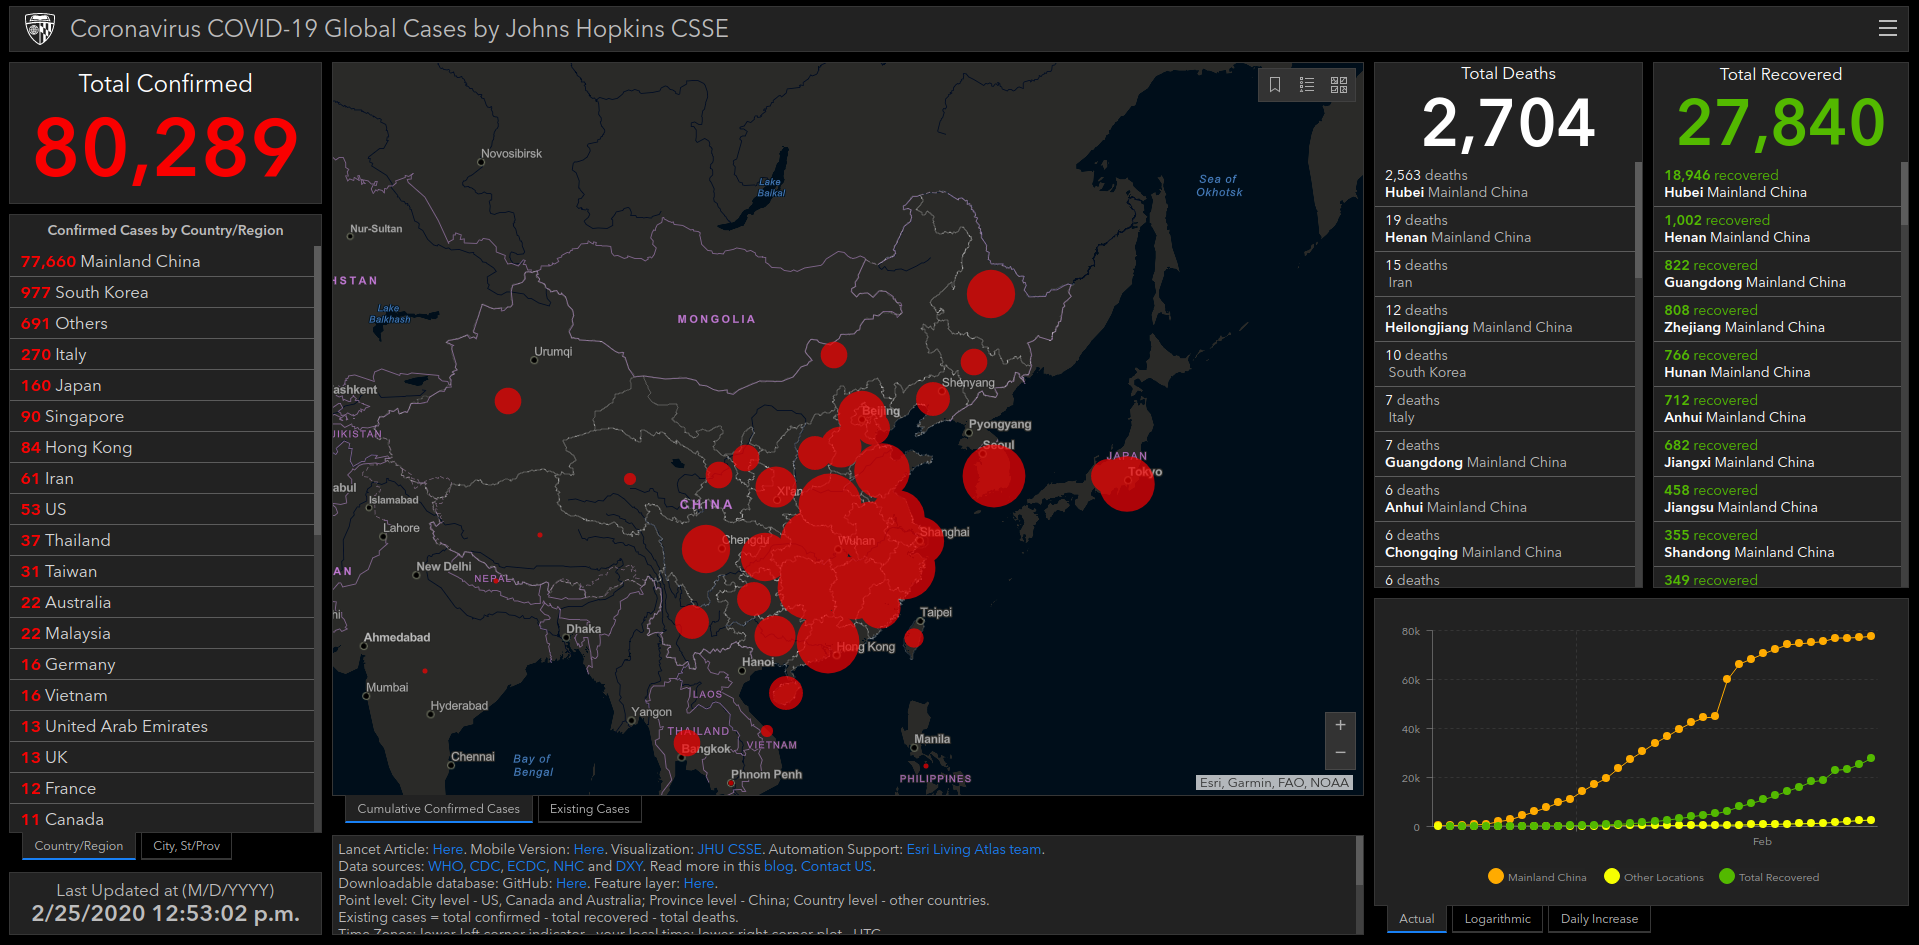Open the Feature layer Here link
This screenshot has width=1919, height=945.
699,883
